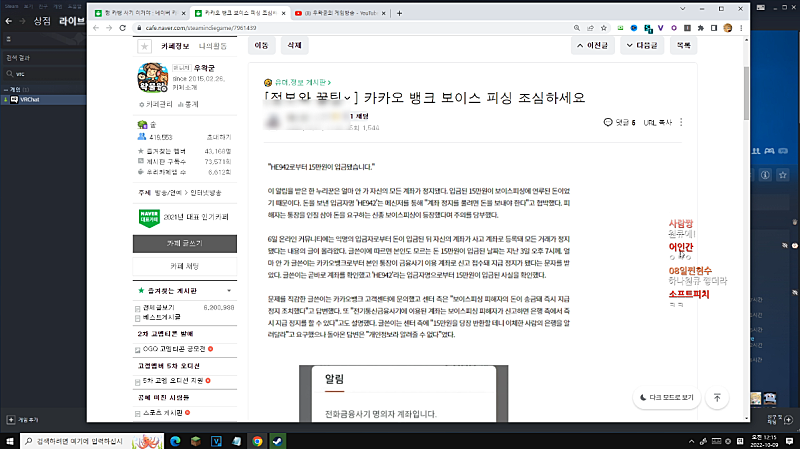
Task: Star the cafe as favorite
Action: click(x=144, y=46)
